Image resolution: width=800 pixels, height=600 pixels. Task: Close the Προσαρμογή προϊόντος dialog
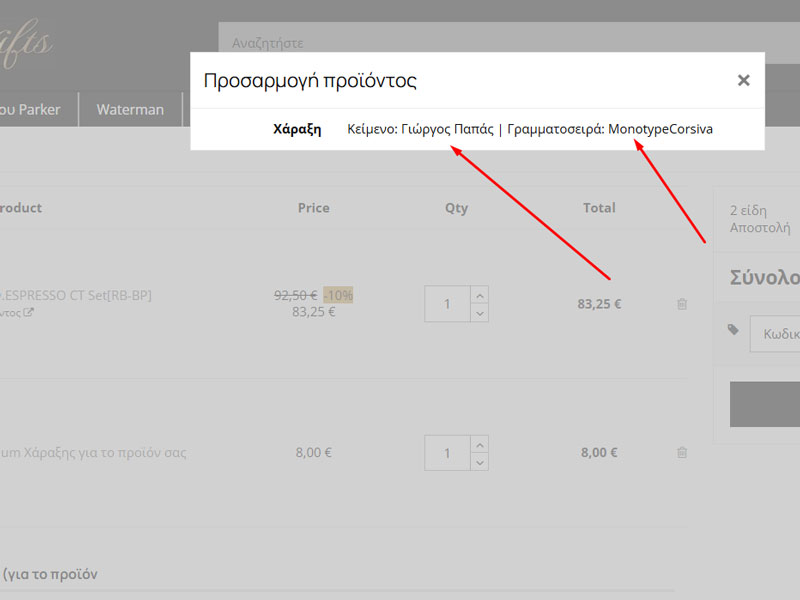[x=743, y=80]
